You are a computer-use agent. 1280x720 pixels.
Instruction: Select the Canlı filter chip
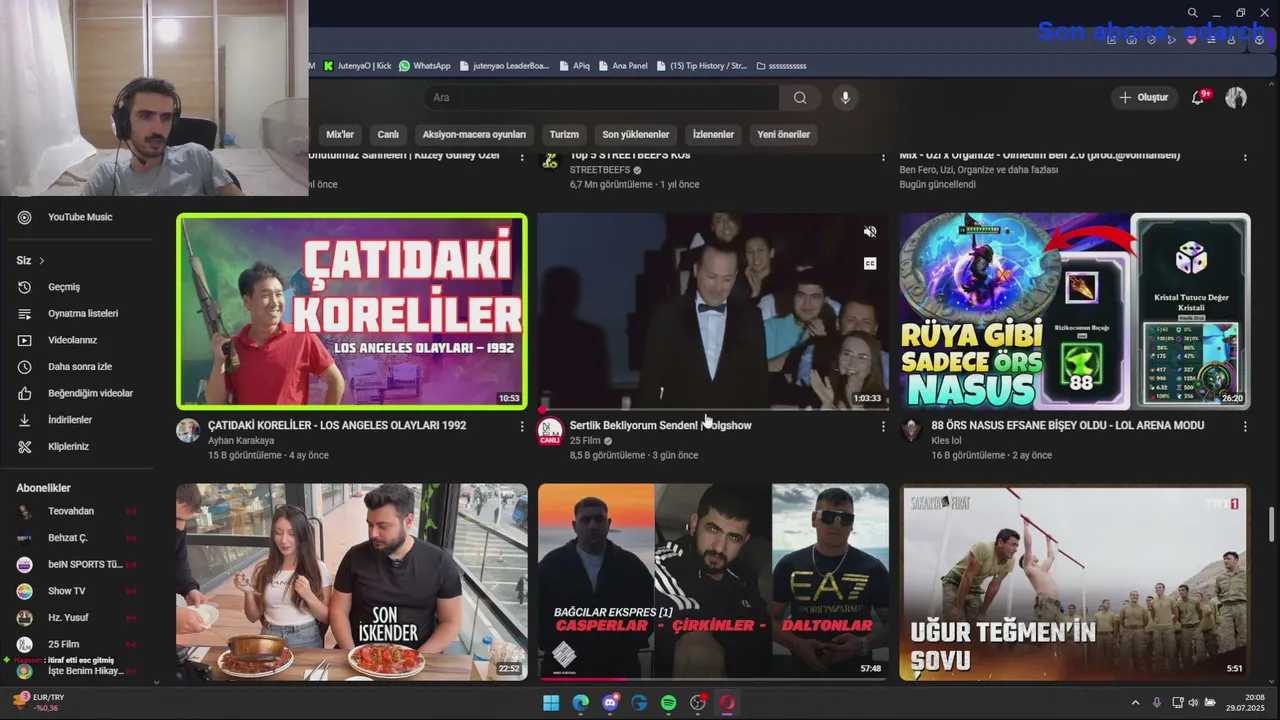click(388, 134)
